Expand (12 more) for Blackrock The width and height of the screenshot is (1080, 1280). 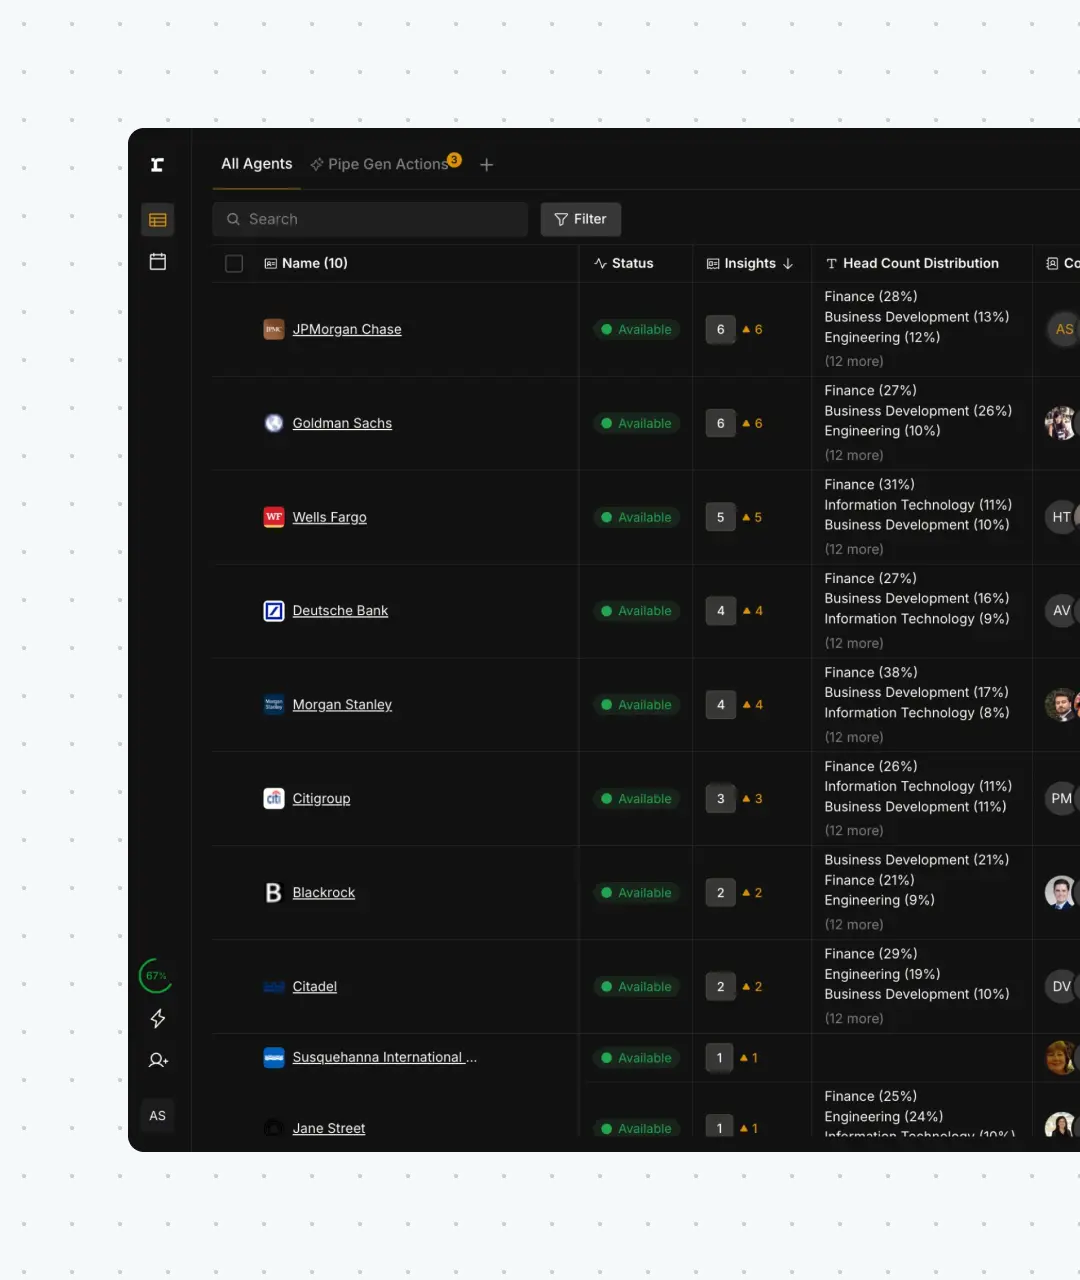[854, 925]
